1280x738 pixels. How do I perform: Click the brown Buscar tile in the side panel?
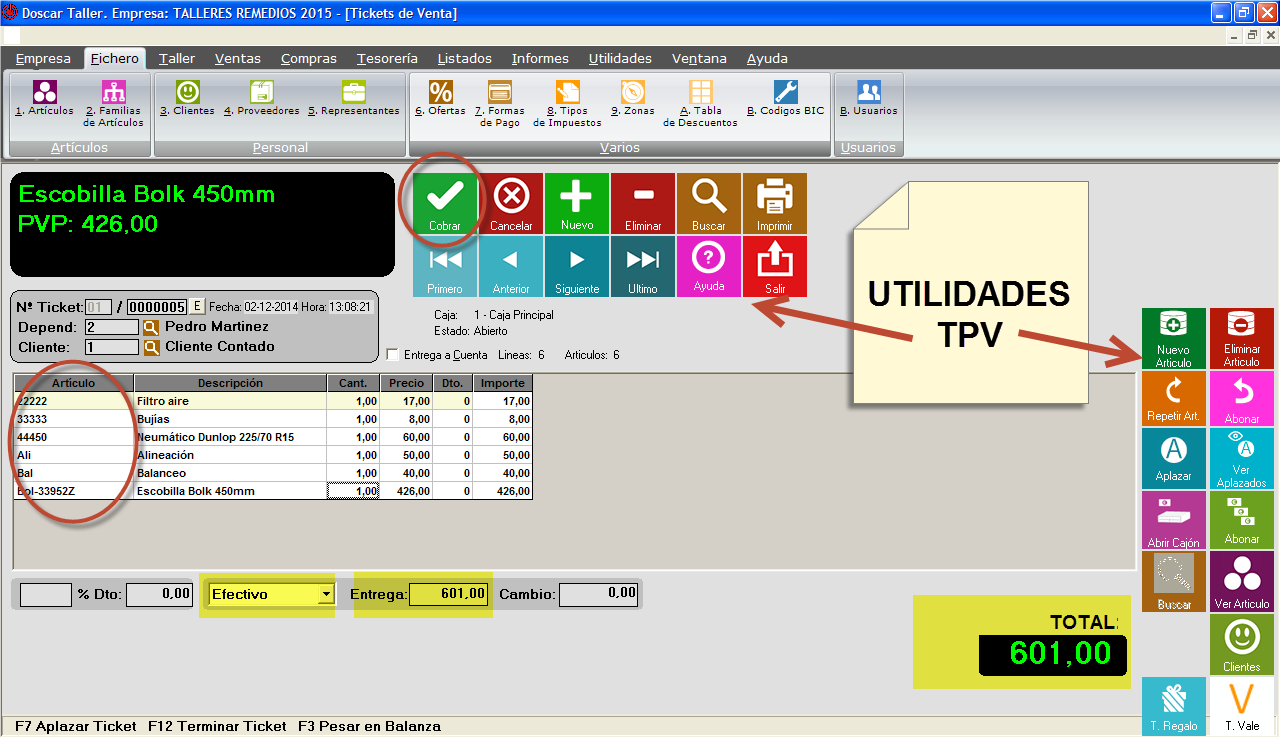(x=1174, y=582)
